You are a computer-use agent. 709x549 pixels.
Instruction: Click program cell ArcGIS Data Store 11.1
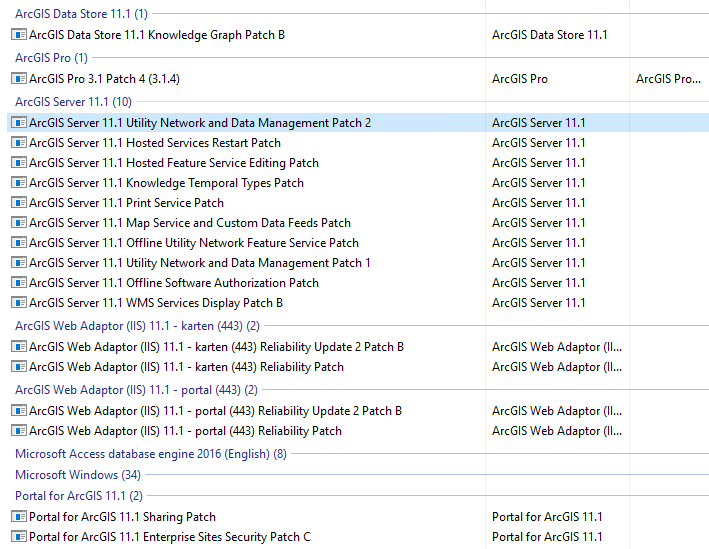pyautogui.click(x=549, y=35)
